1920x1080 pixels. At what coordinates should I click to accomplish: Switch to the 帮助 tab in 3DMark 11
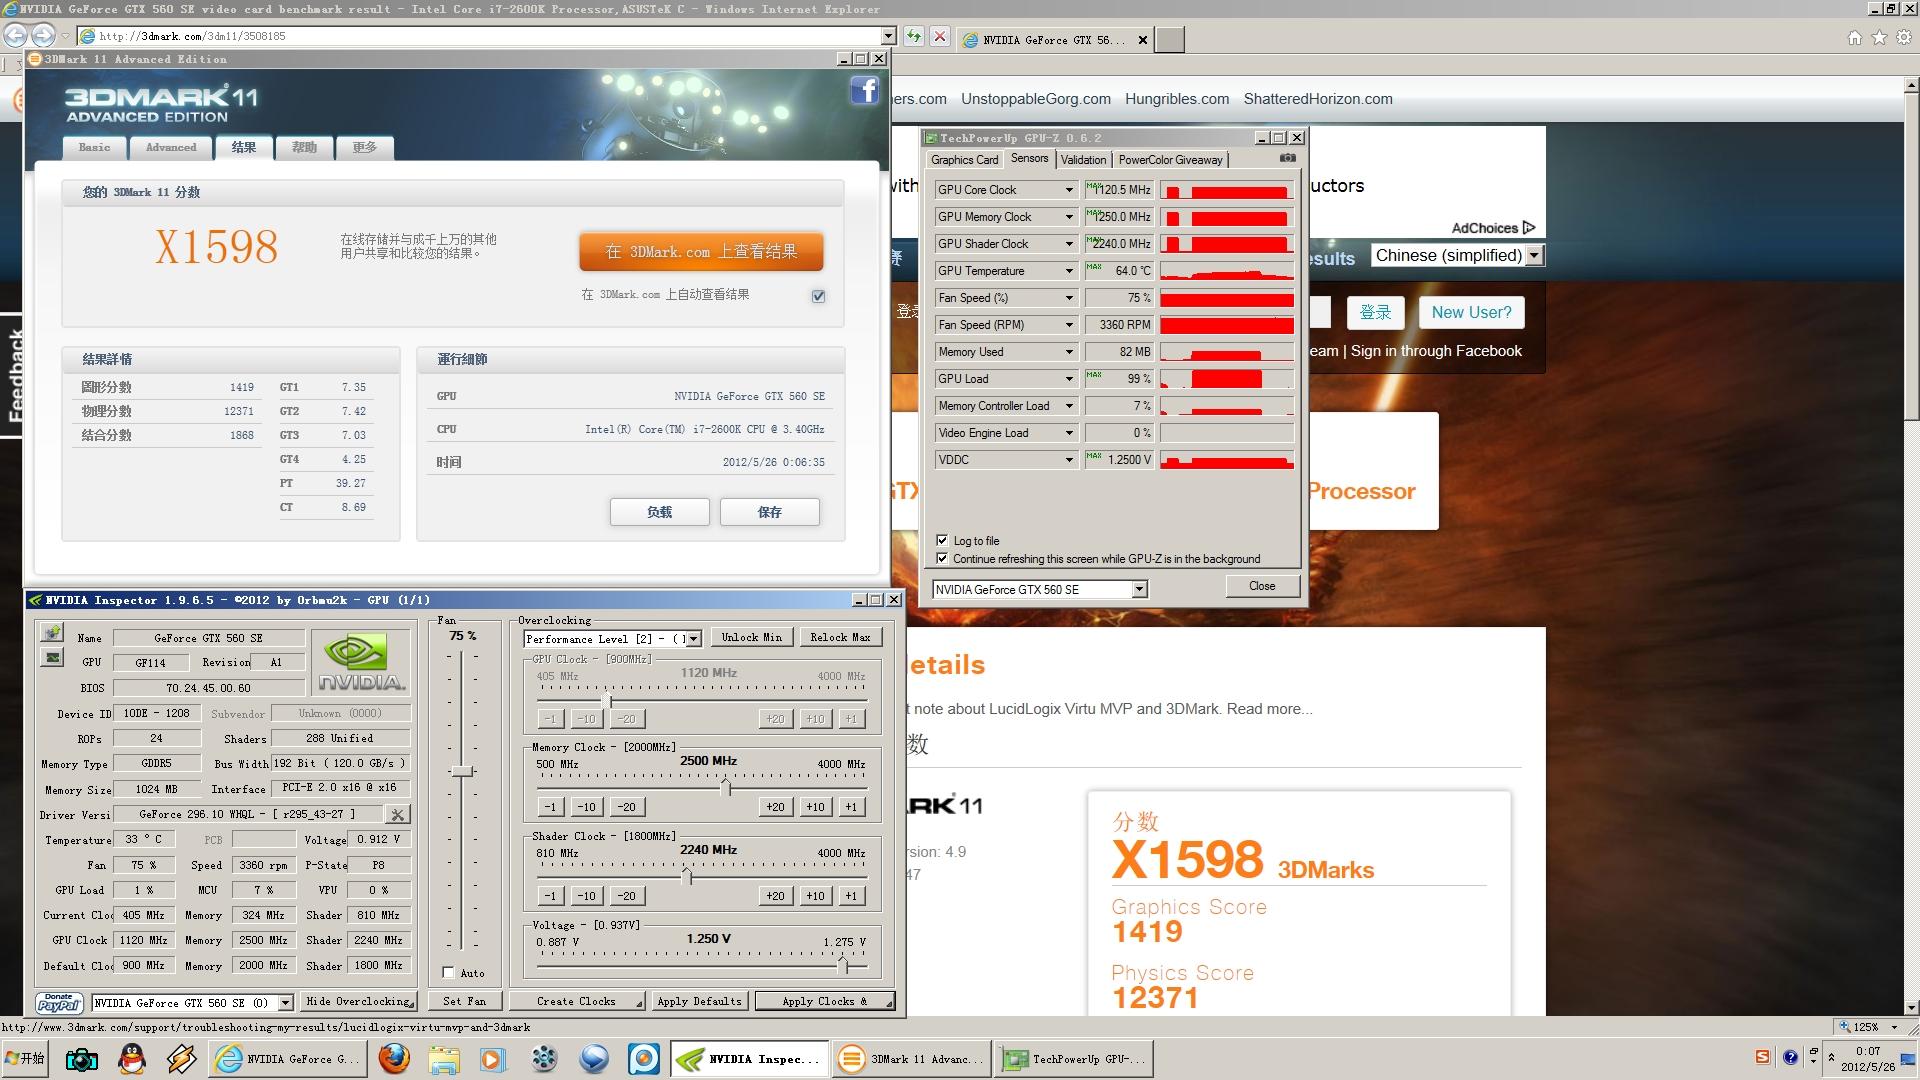click(x=304, y=148)
